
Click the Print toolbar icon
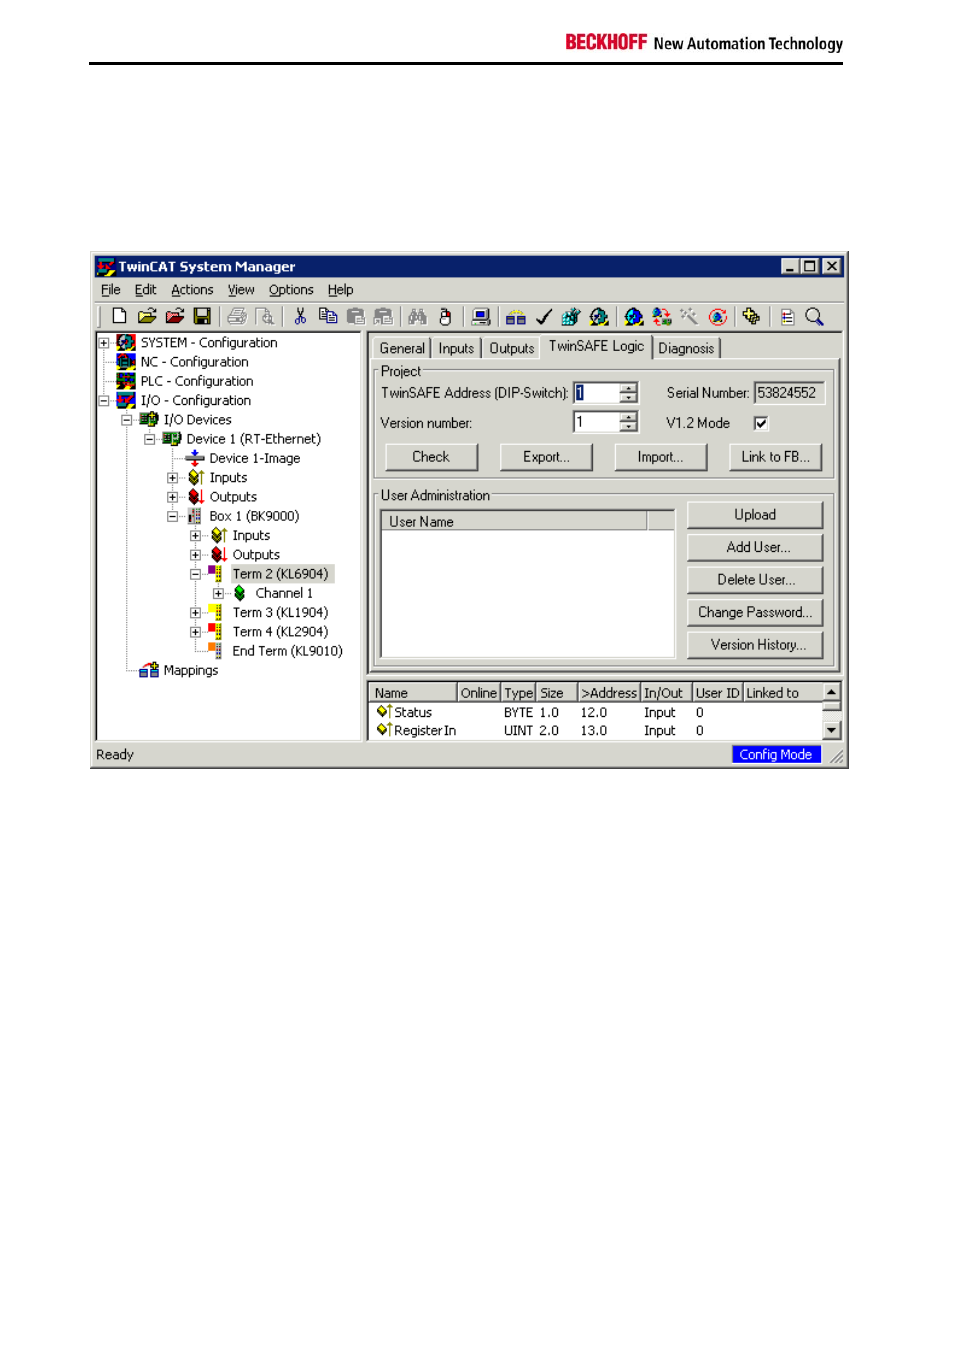237,316
